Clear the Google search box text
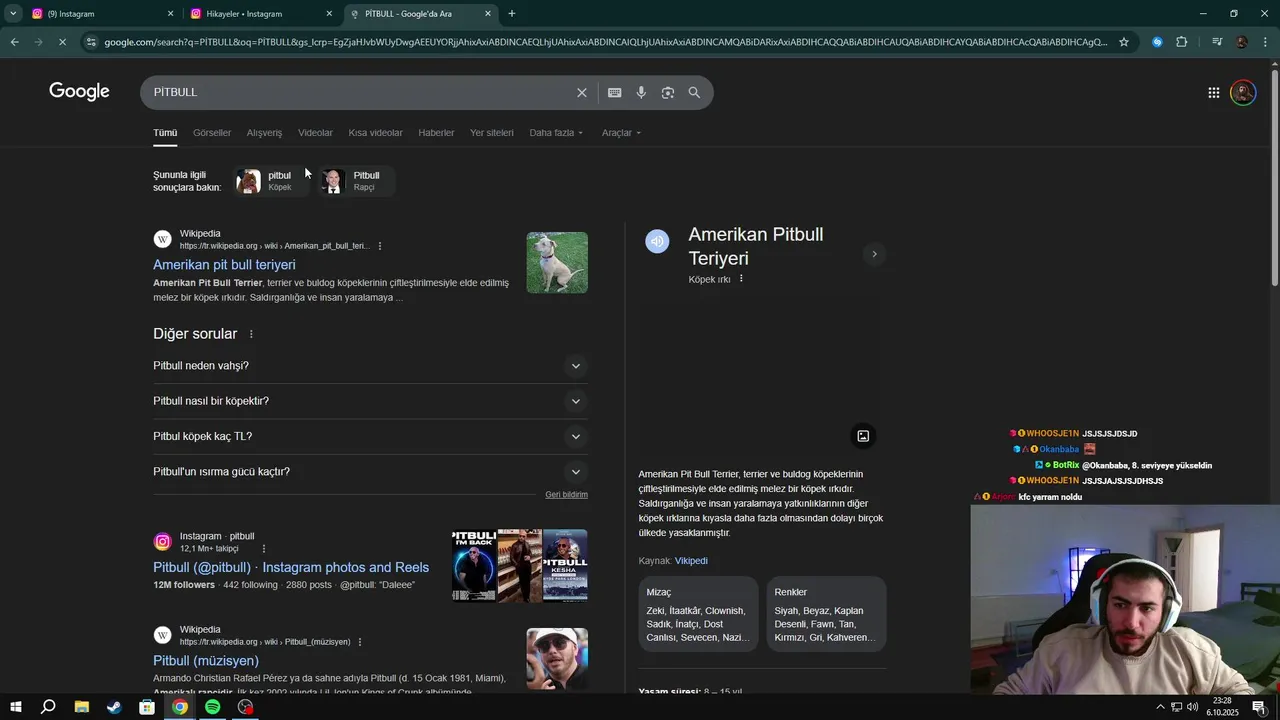Viewport: 1280px width, 720px height. [x=582, y=93]
